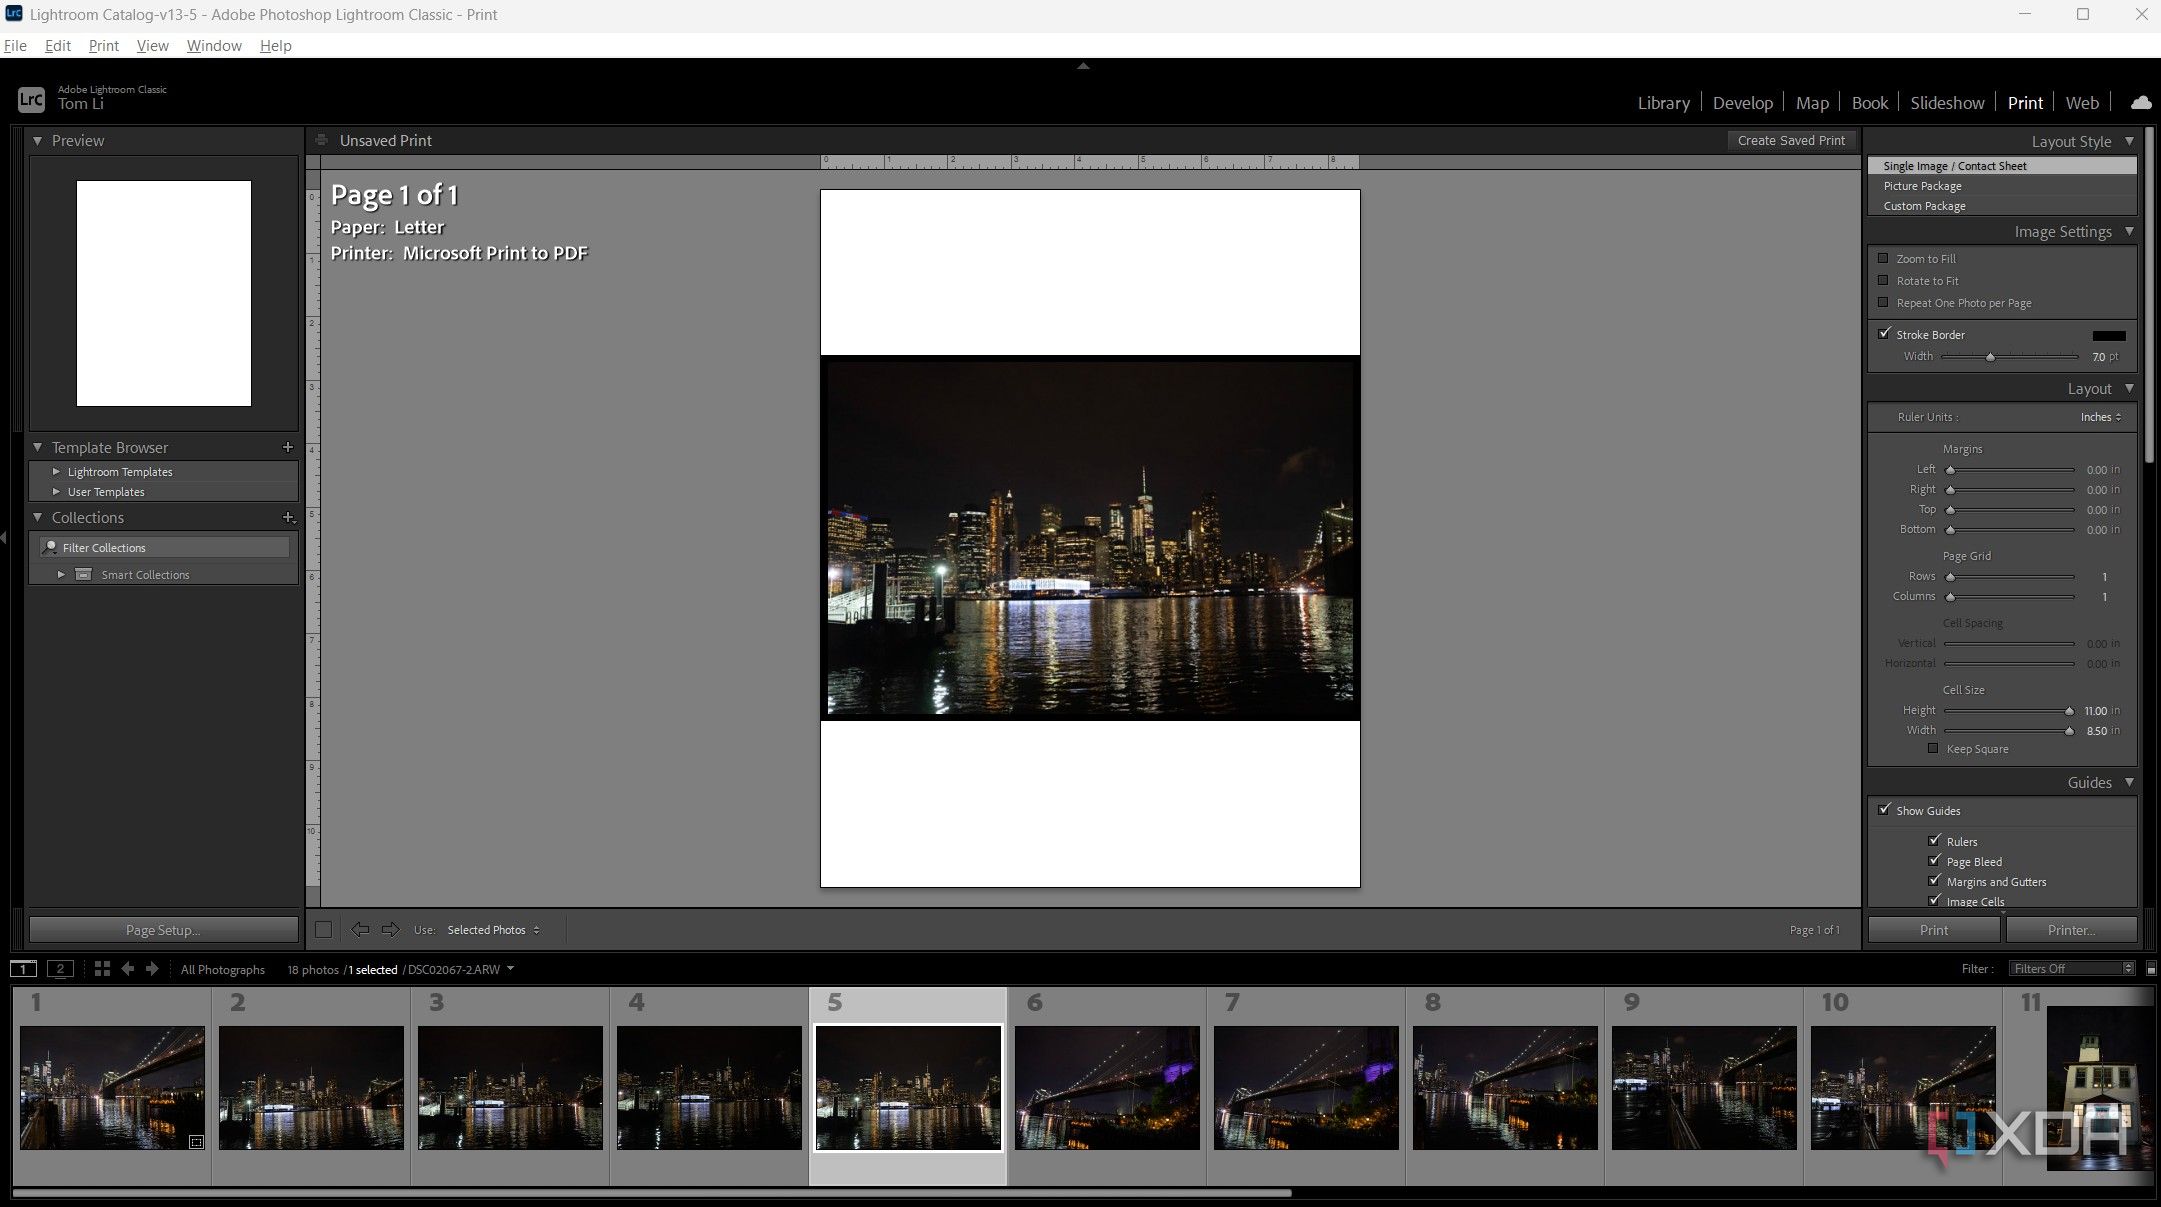Click the Page Setup button
This screenshot has height=1207, width=2161.
click(x=163, y=929)
